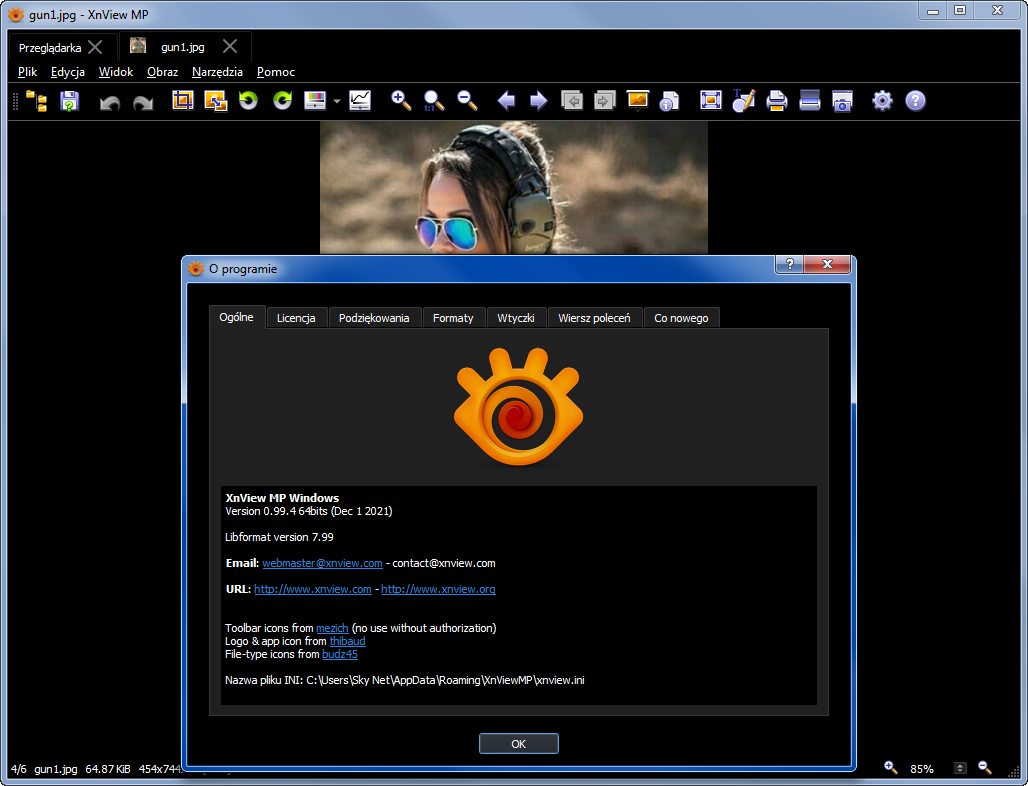Switch to the Wtyczki tab
Viewport: 1028px width, 786px height.
click(516, 318)
